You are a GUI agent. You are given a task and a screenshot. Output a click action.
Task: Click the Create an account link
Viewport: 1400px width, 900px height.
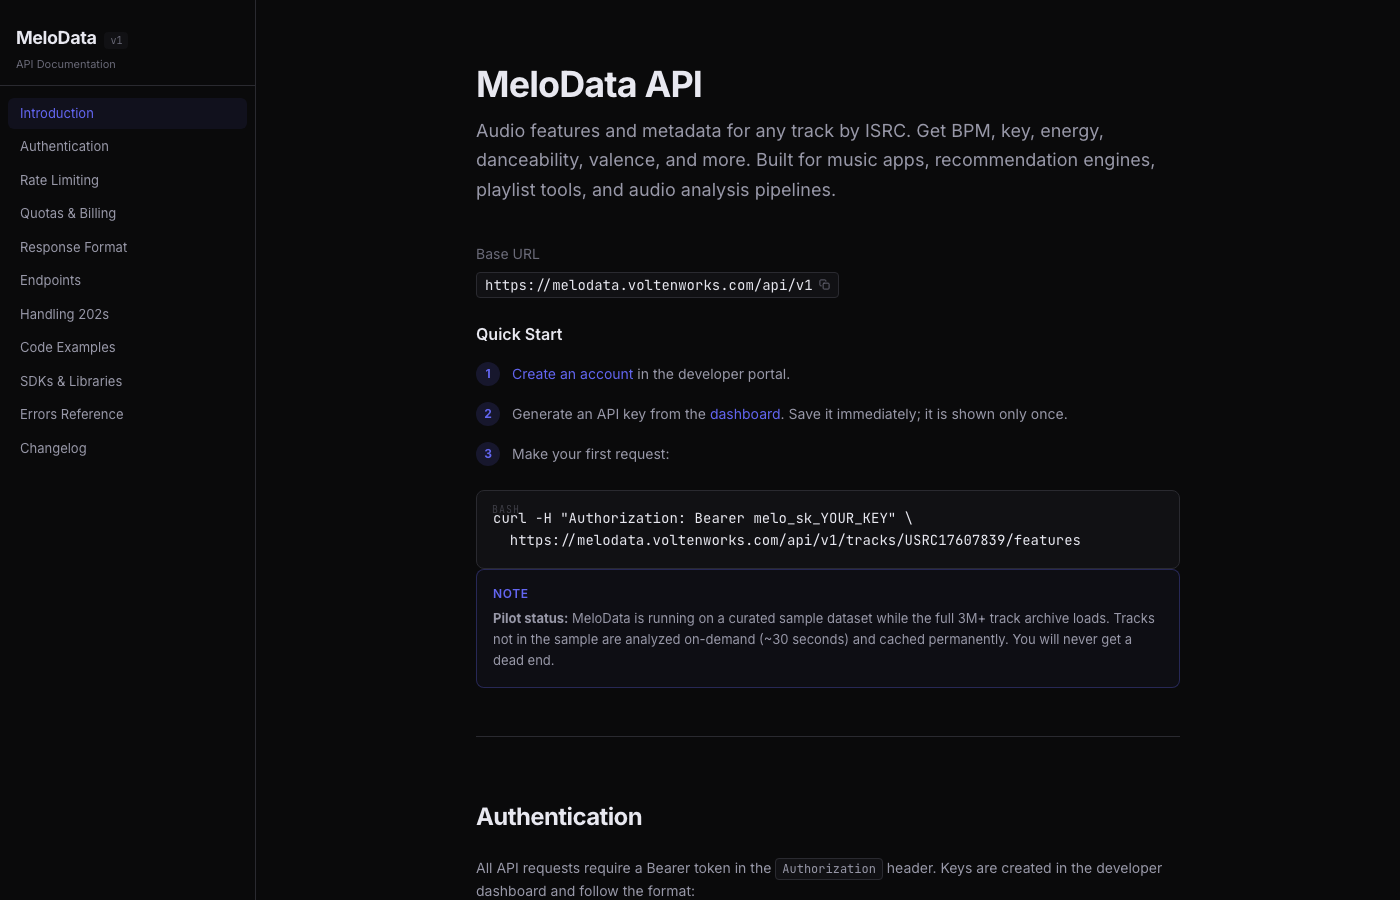(572, 374)
